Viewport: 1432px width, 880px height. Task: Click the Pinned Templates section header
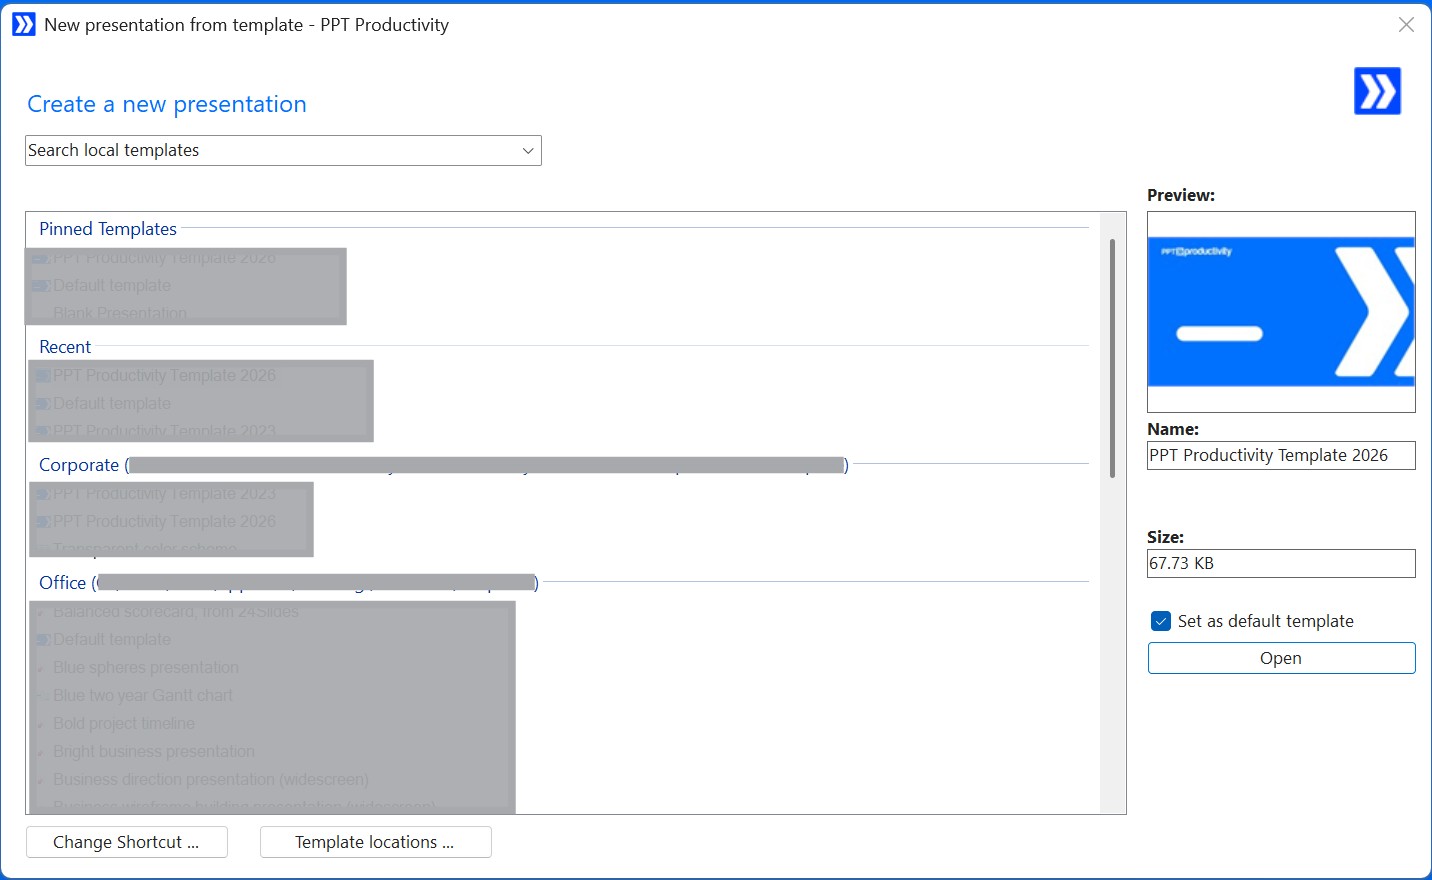point(108,229)
